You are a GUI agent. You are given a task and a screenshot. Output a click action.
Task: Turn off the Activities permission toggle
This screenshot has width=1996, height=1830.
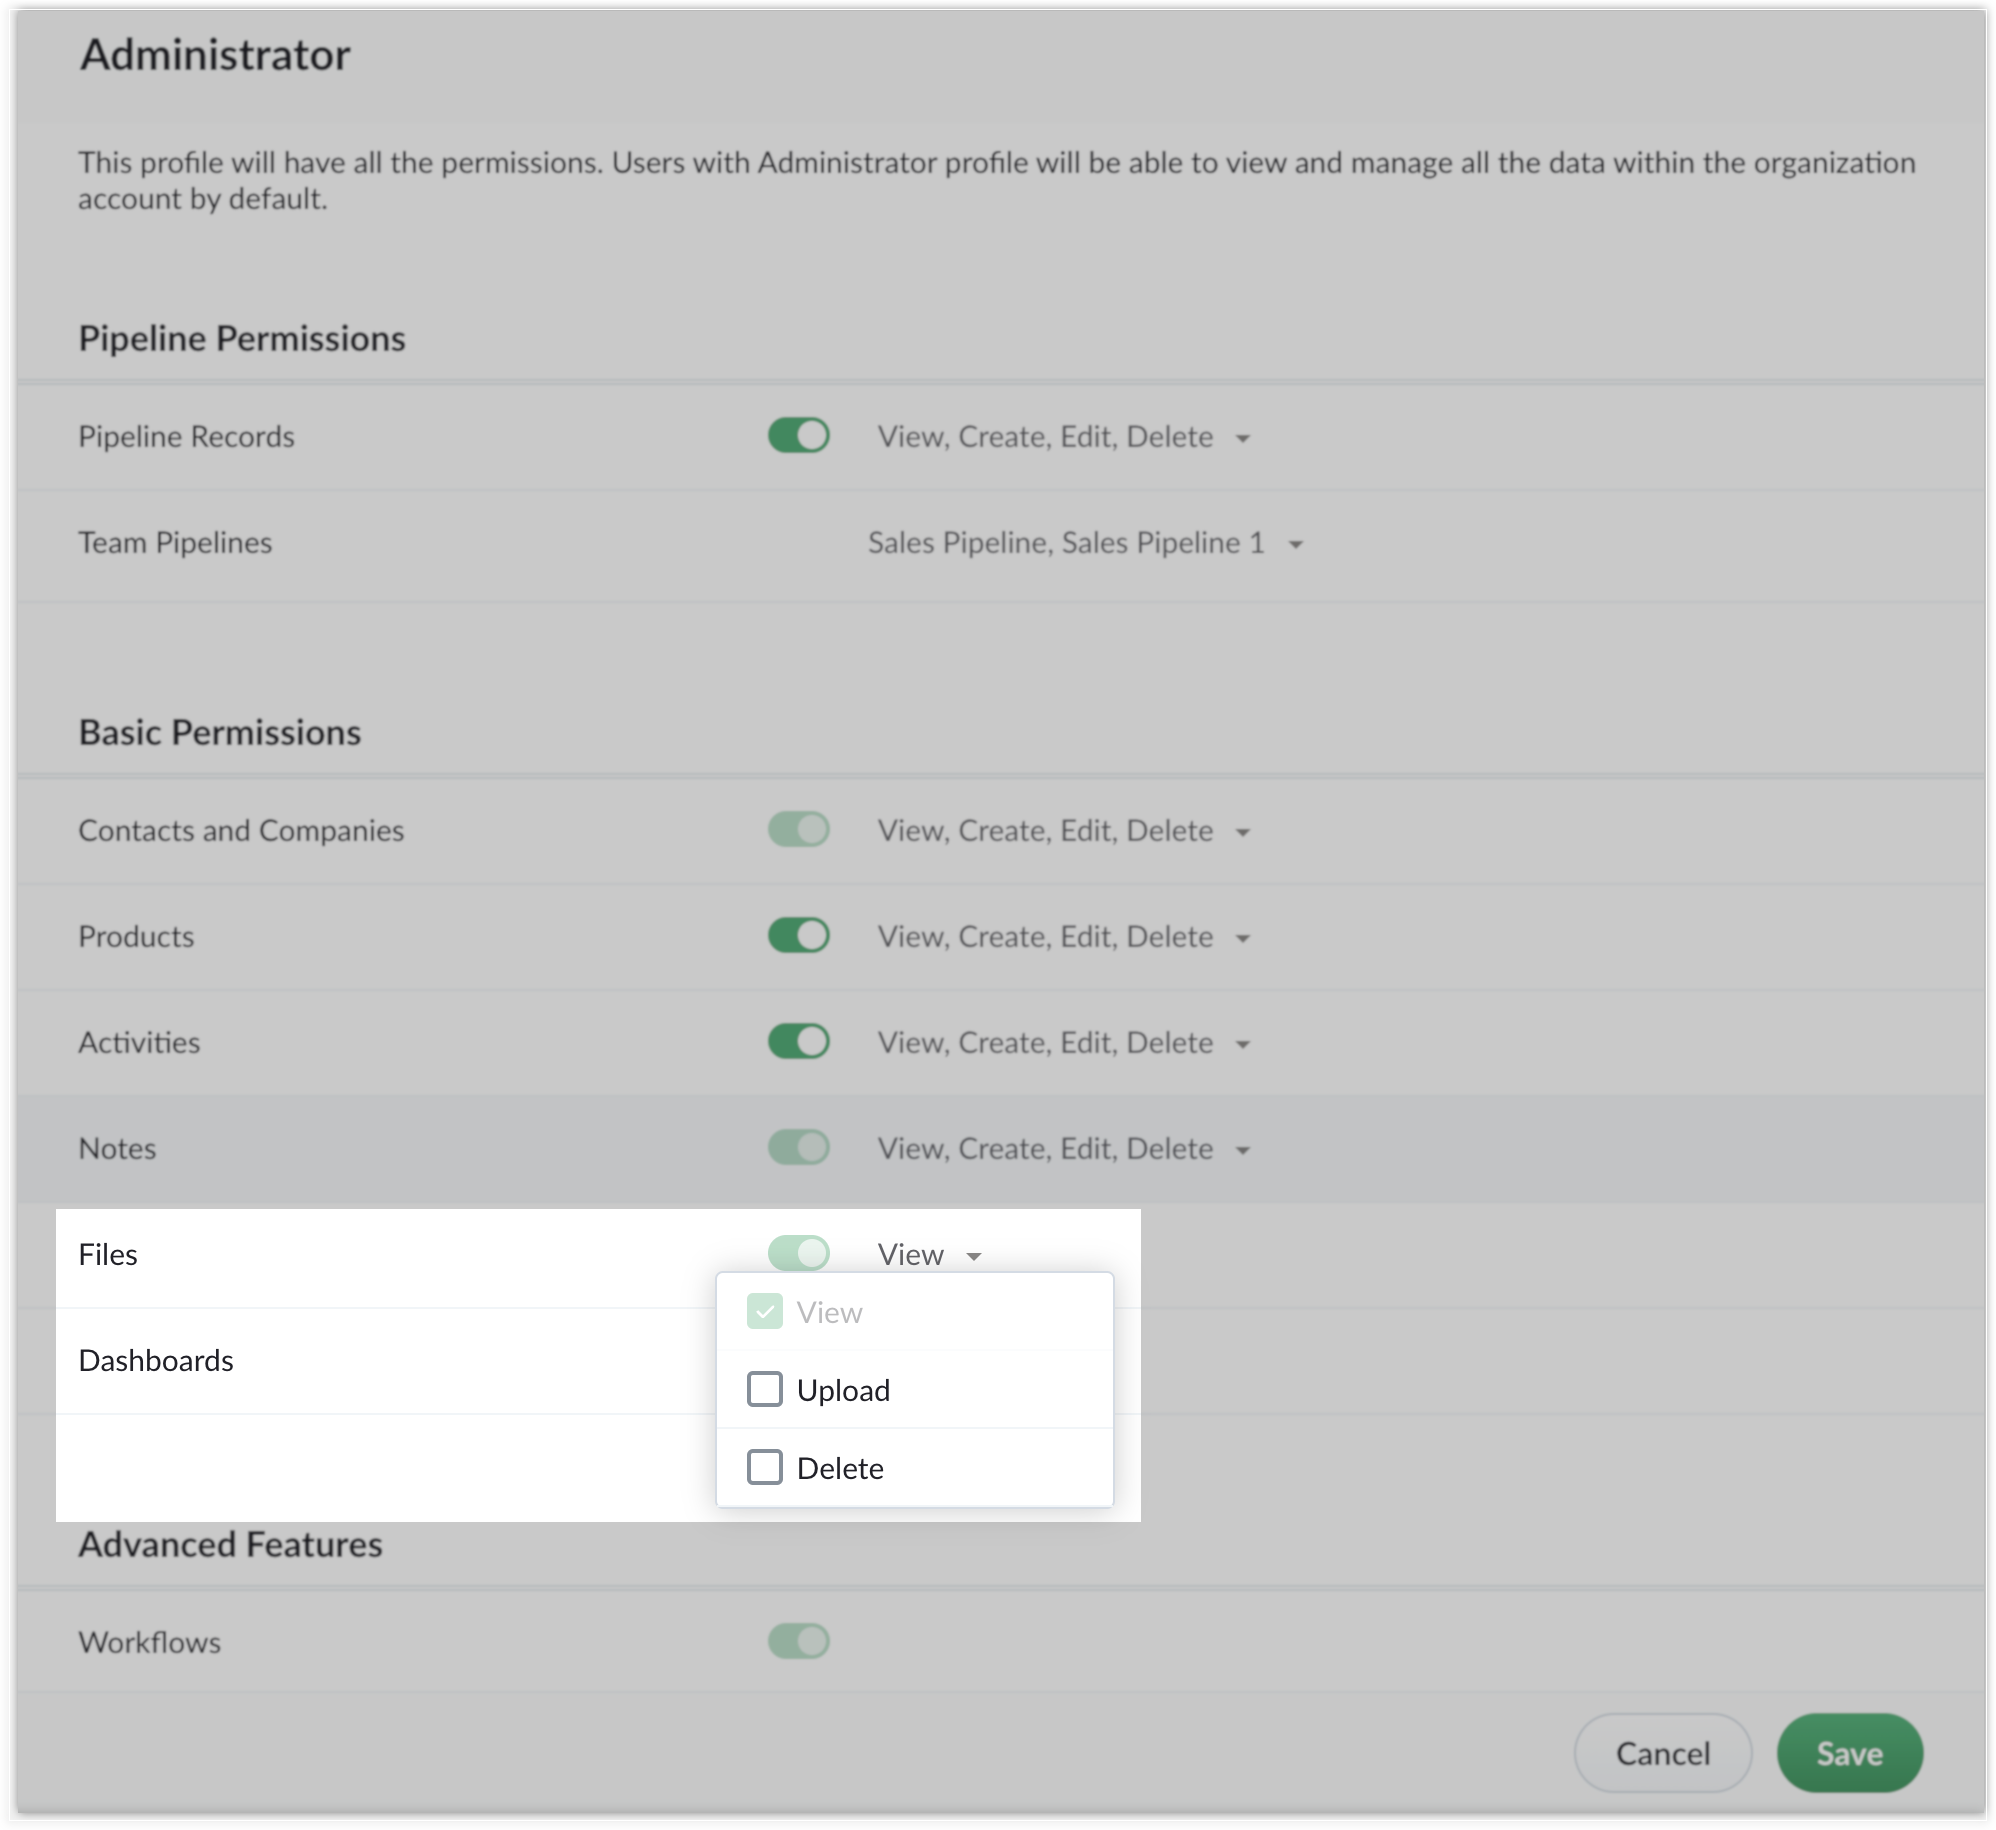[798, 1042]
